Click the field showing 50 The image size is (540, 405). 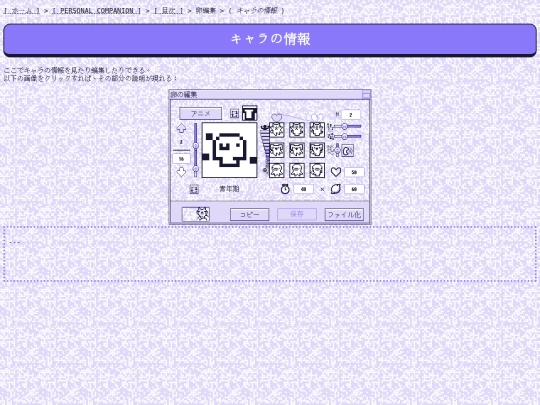[354, 172]
